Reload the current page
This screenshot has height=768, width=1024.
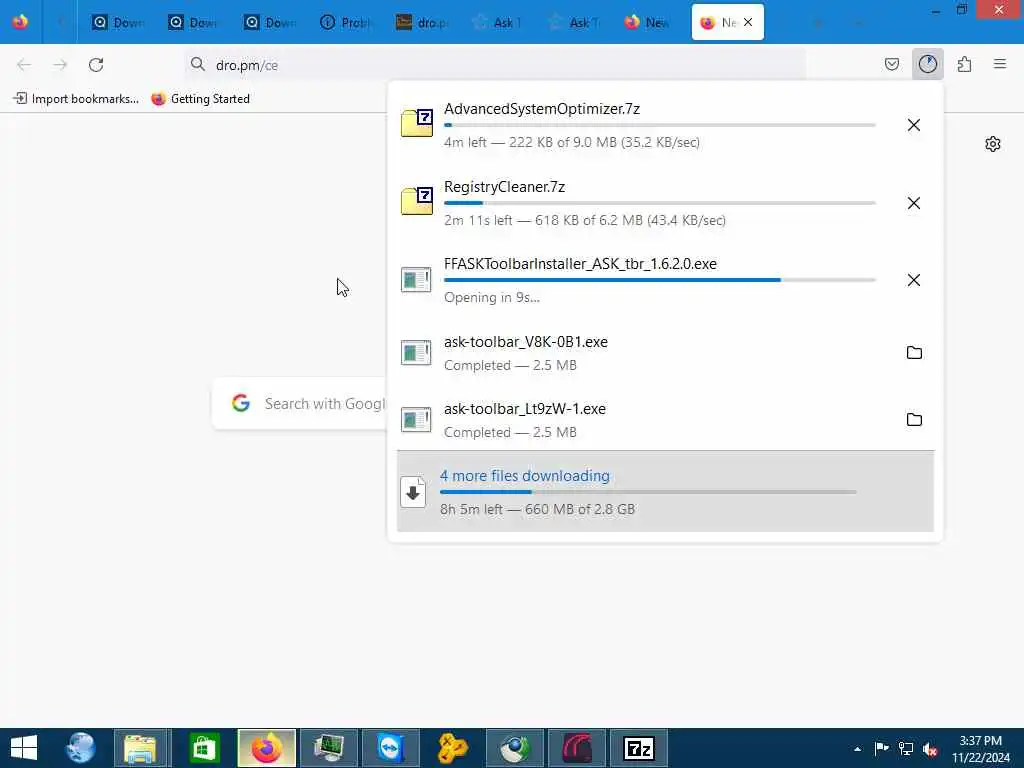(96, 65)
